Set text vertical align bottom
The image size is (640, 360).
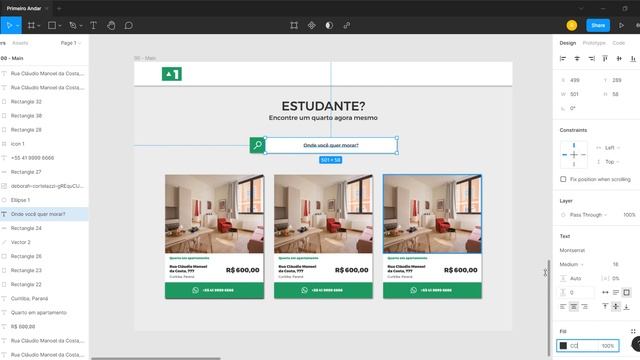pyautogui.click(x=627, y=306)
